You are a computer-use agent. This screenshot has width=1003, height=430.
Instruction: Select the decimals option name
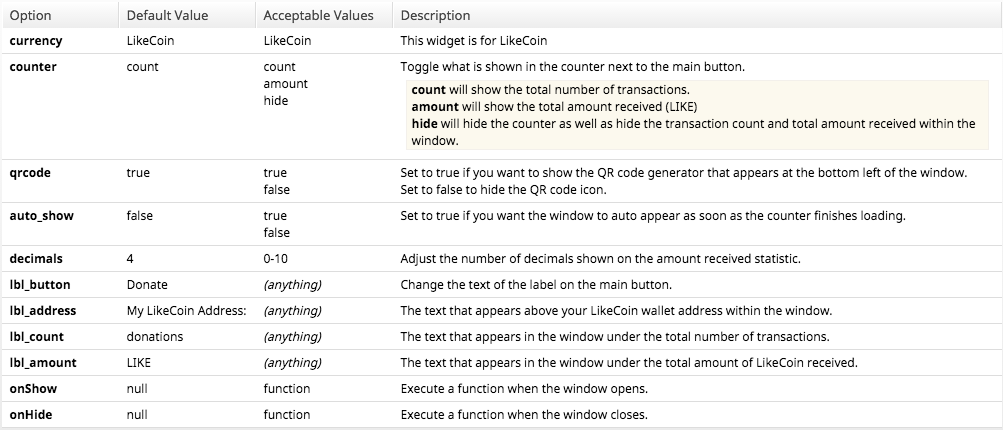(36, 259)
